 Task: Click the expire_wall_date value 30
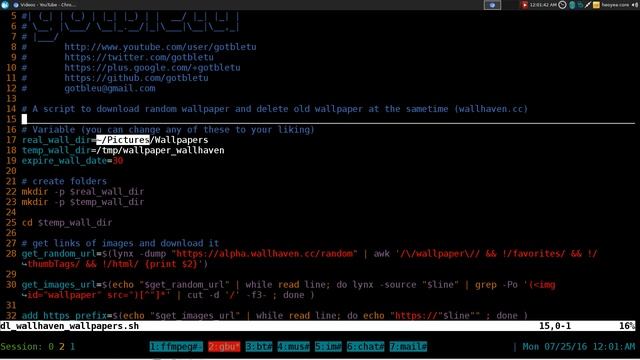tap(118, 160)
